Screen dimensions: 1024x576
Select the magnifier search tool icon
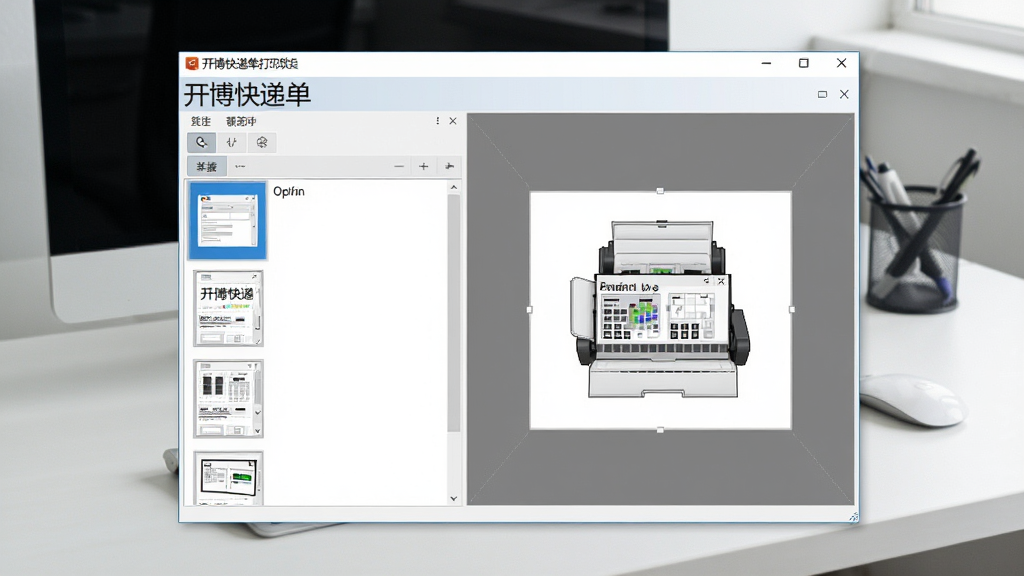point(201,142)
